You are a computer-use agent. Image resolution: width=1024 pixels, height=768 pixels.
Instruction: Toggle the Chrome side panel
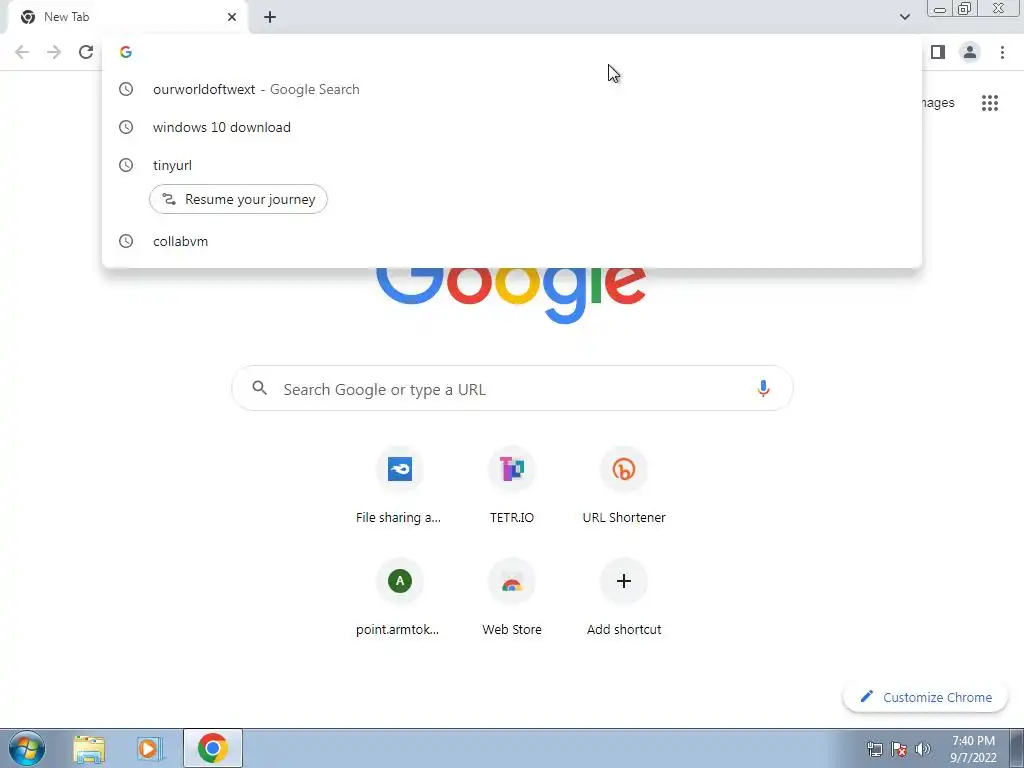point(938,52)
